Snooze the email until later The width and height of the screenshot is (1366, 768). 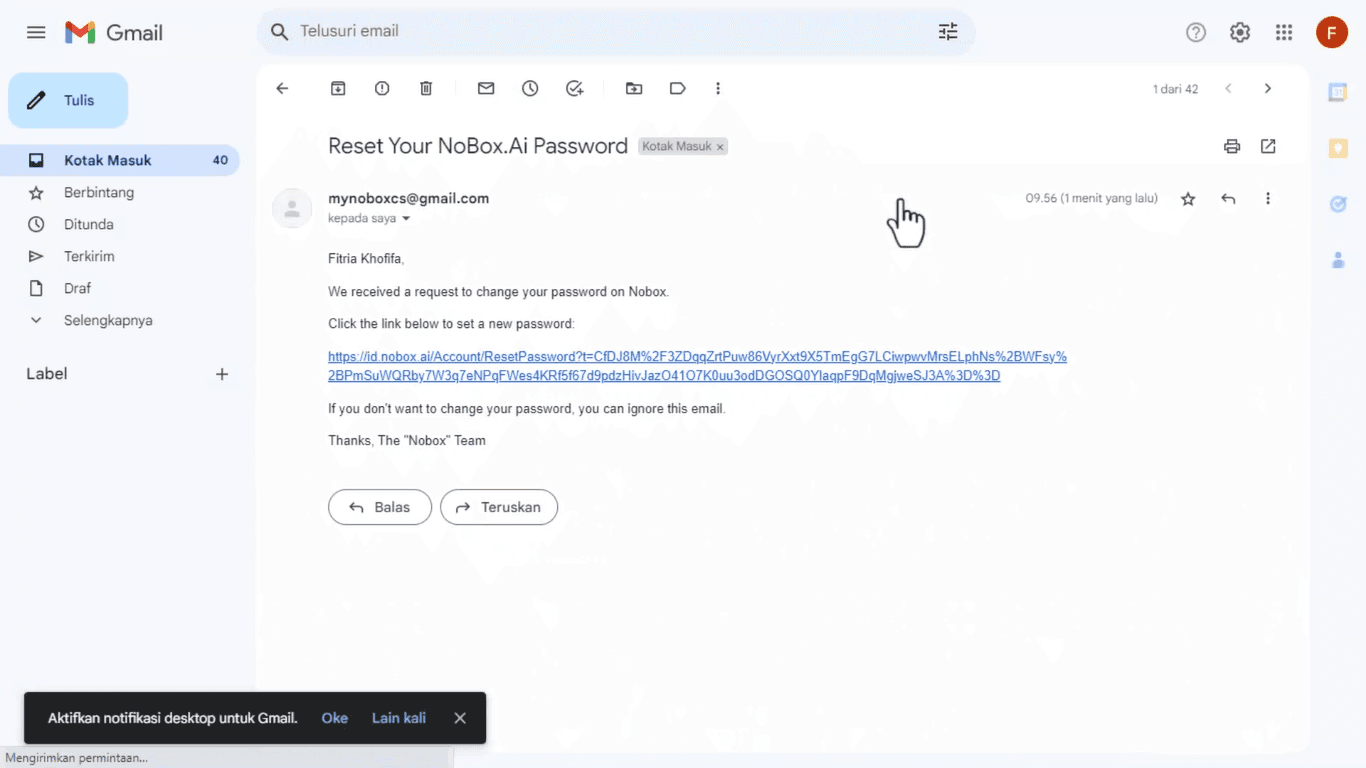(530, 88)
